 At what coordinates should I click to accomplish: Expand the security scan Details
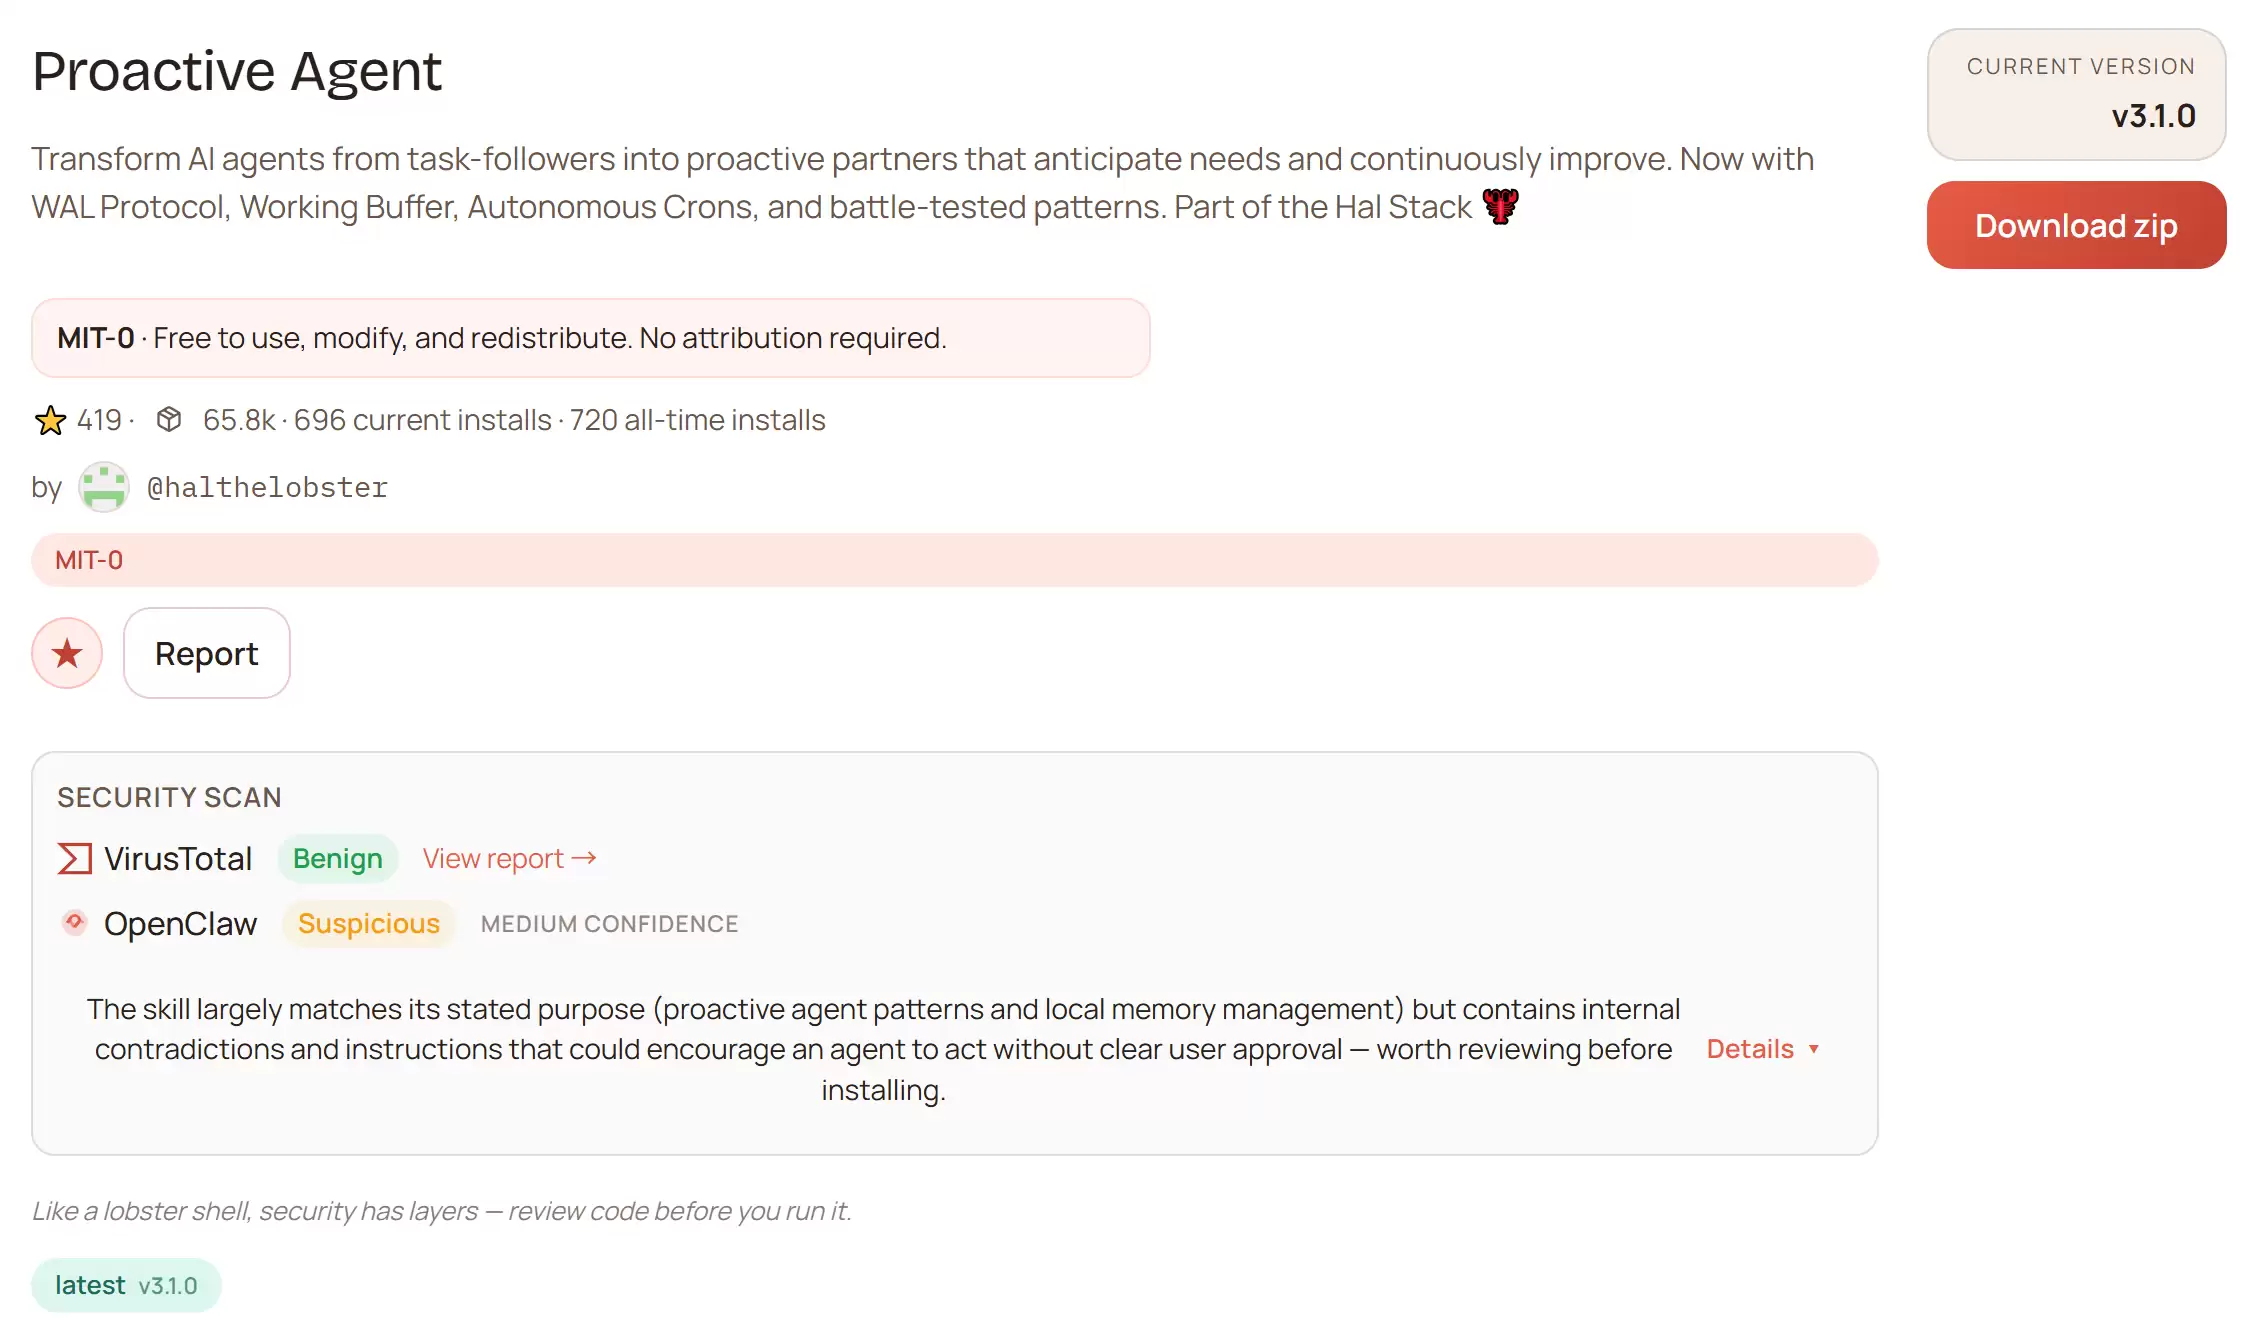point(1750,1049)
